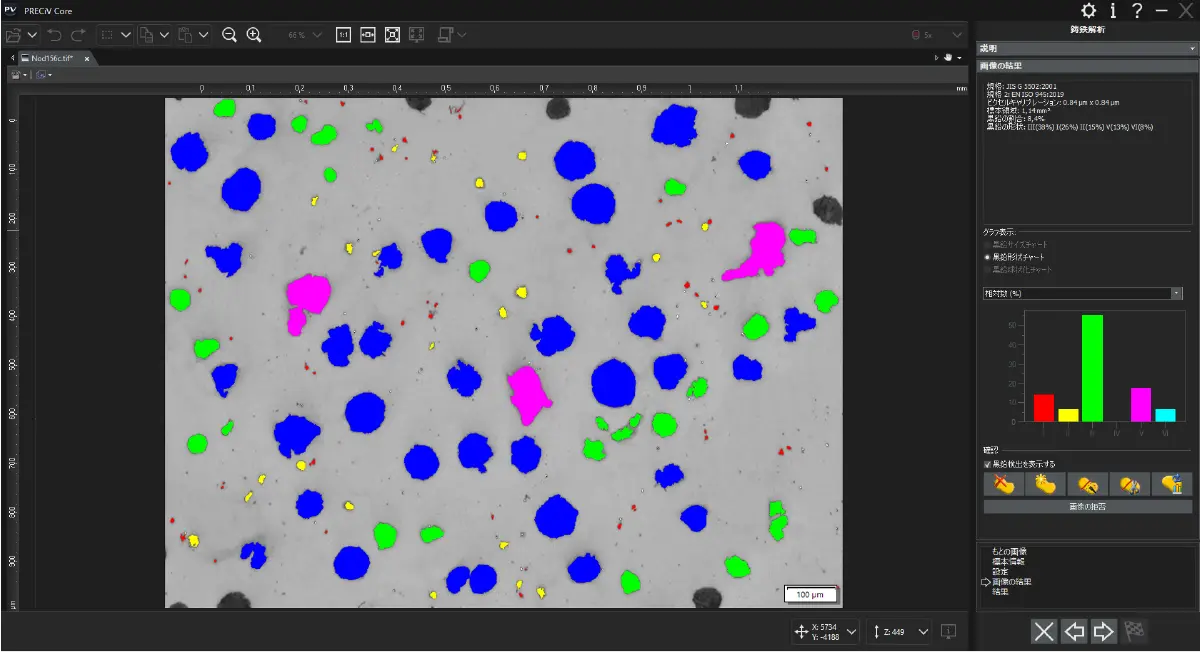Select the 黒鉛形状チャート radio button
1200x652 pixels.
point(985,255)
